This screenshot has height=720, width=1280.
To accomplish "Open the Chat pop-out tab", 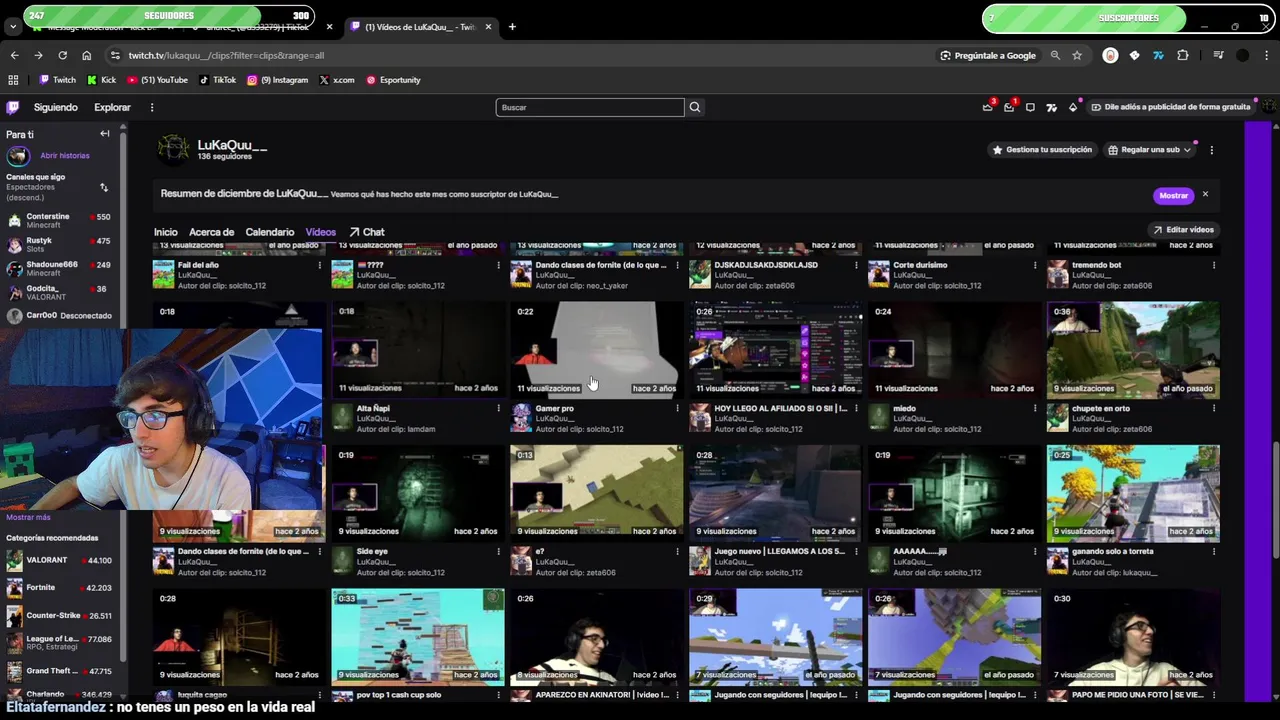I will tap(366, 232).
